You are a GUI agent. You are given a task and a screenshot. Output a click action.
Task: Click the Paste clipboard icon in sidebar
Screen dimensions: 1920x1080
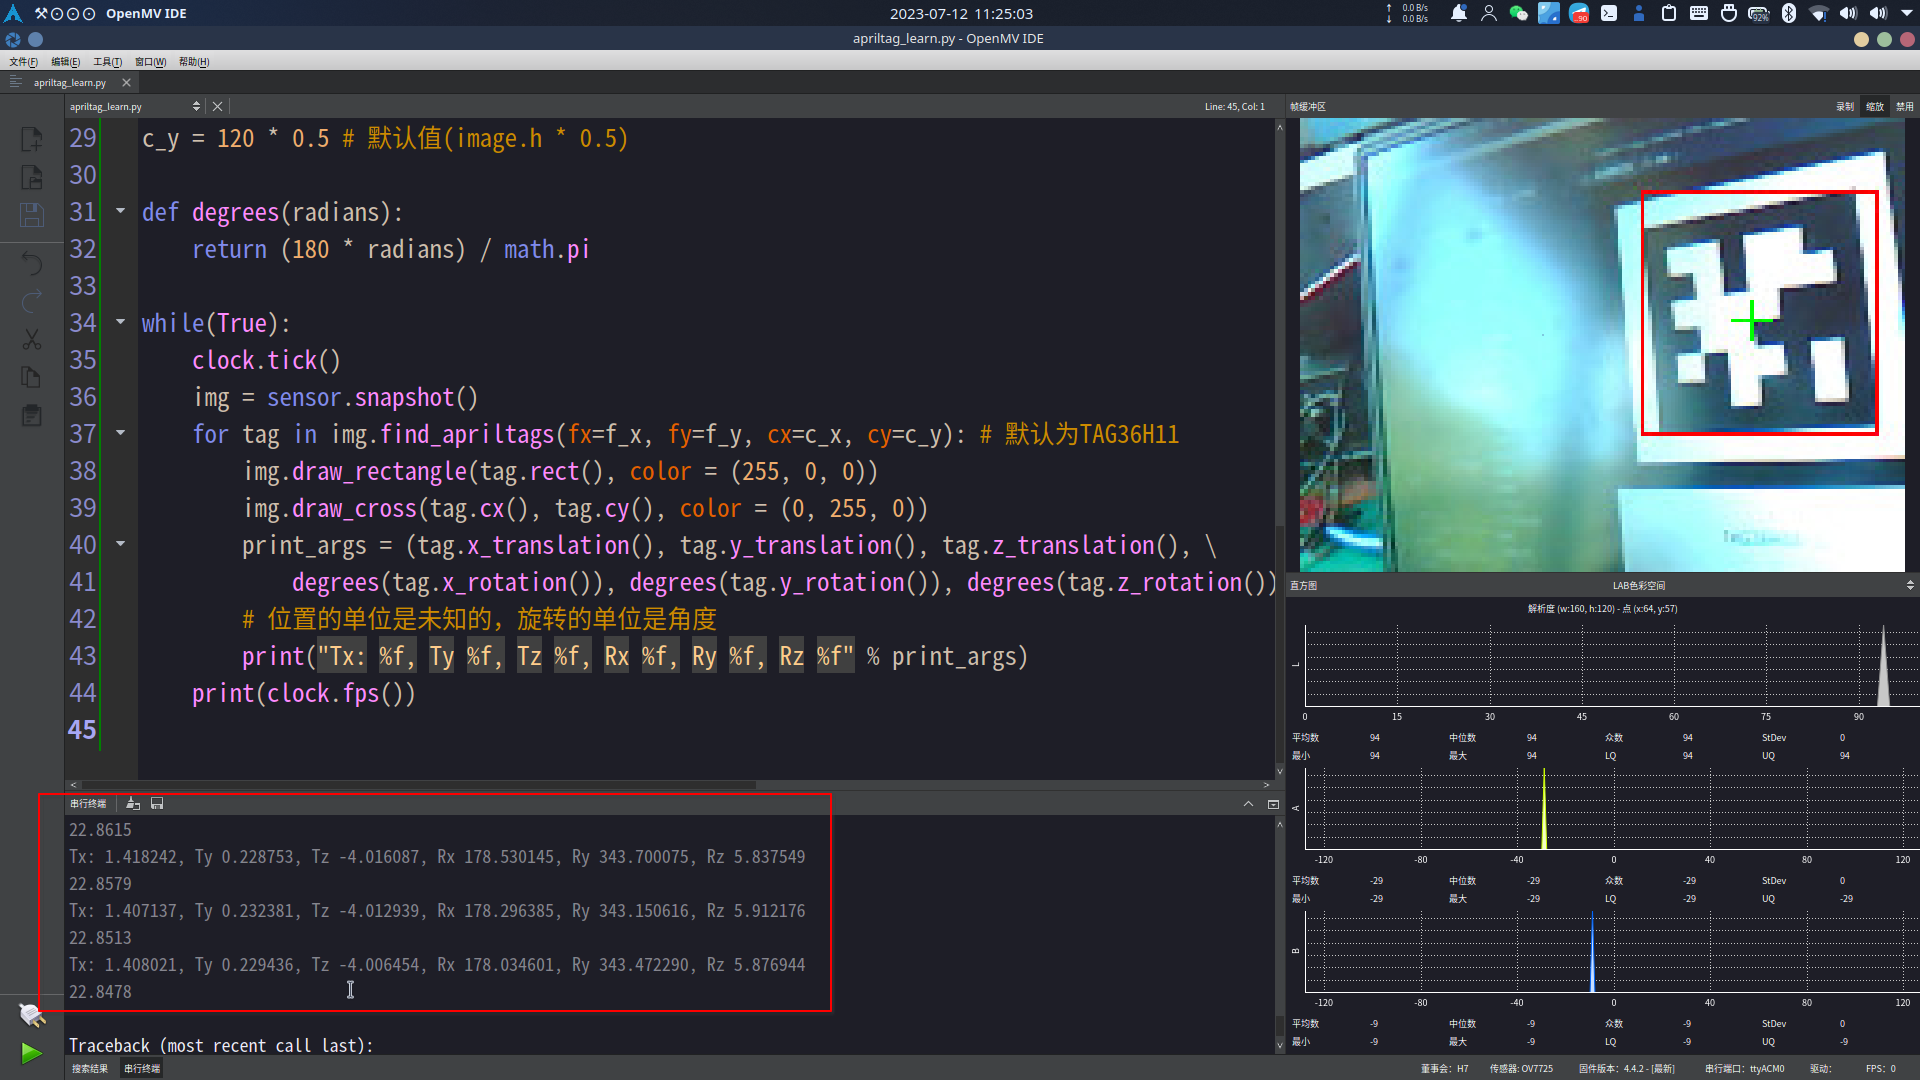pos(32,415)
